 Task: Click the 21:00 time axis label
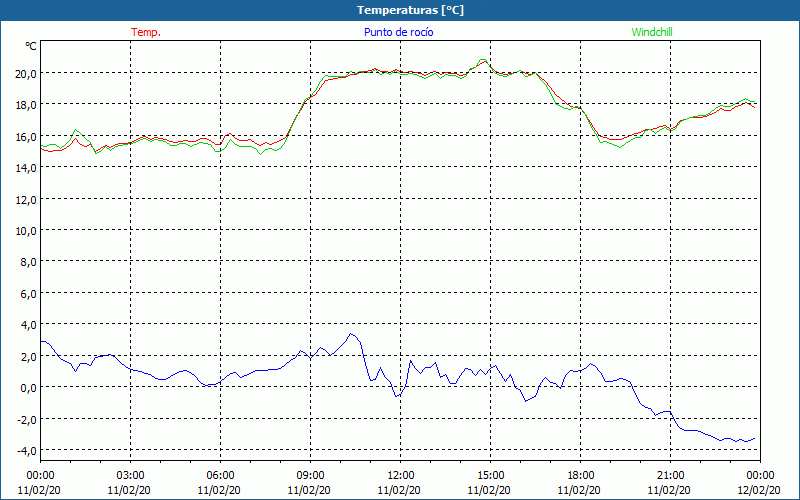point(670,476)
